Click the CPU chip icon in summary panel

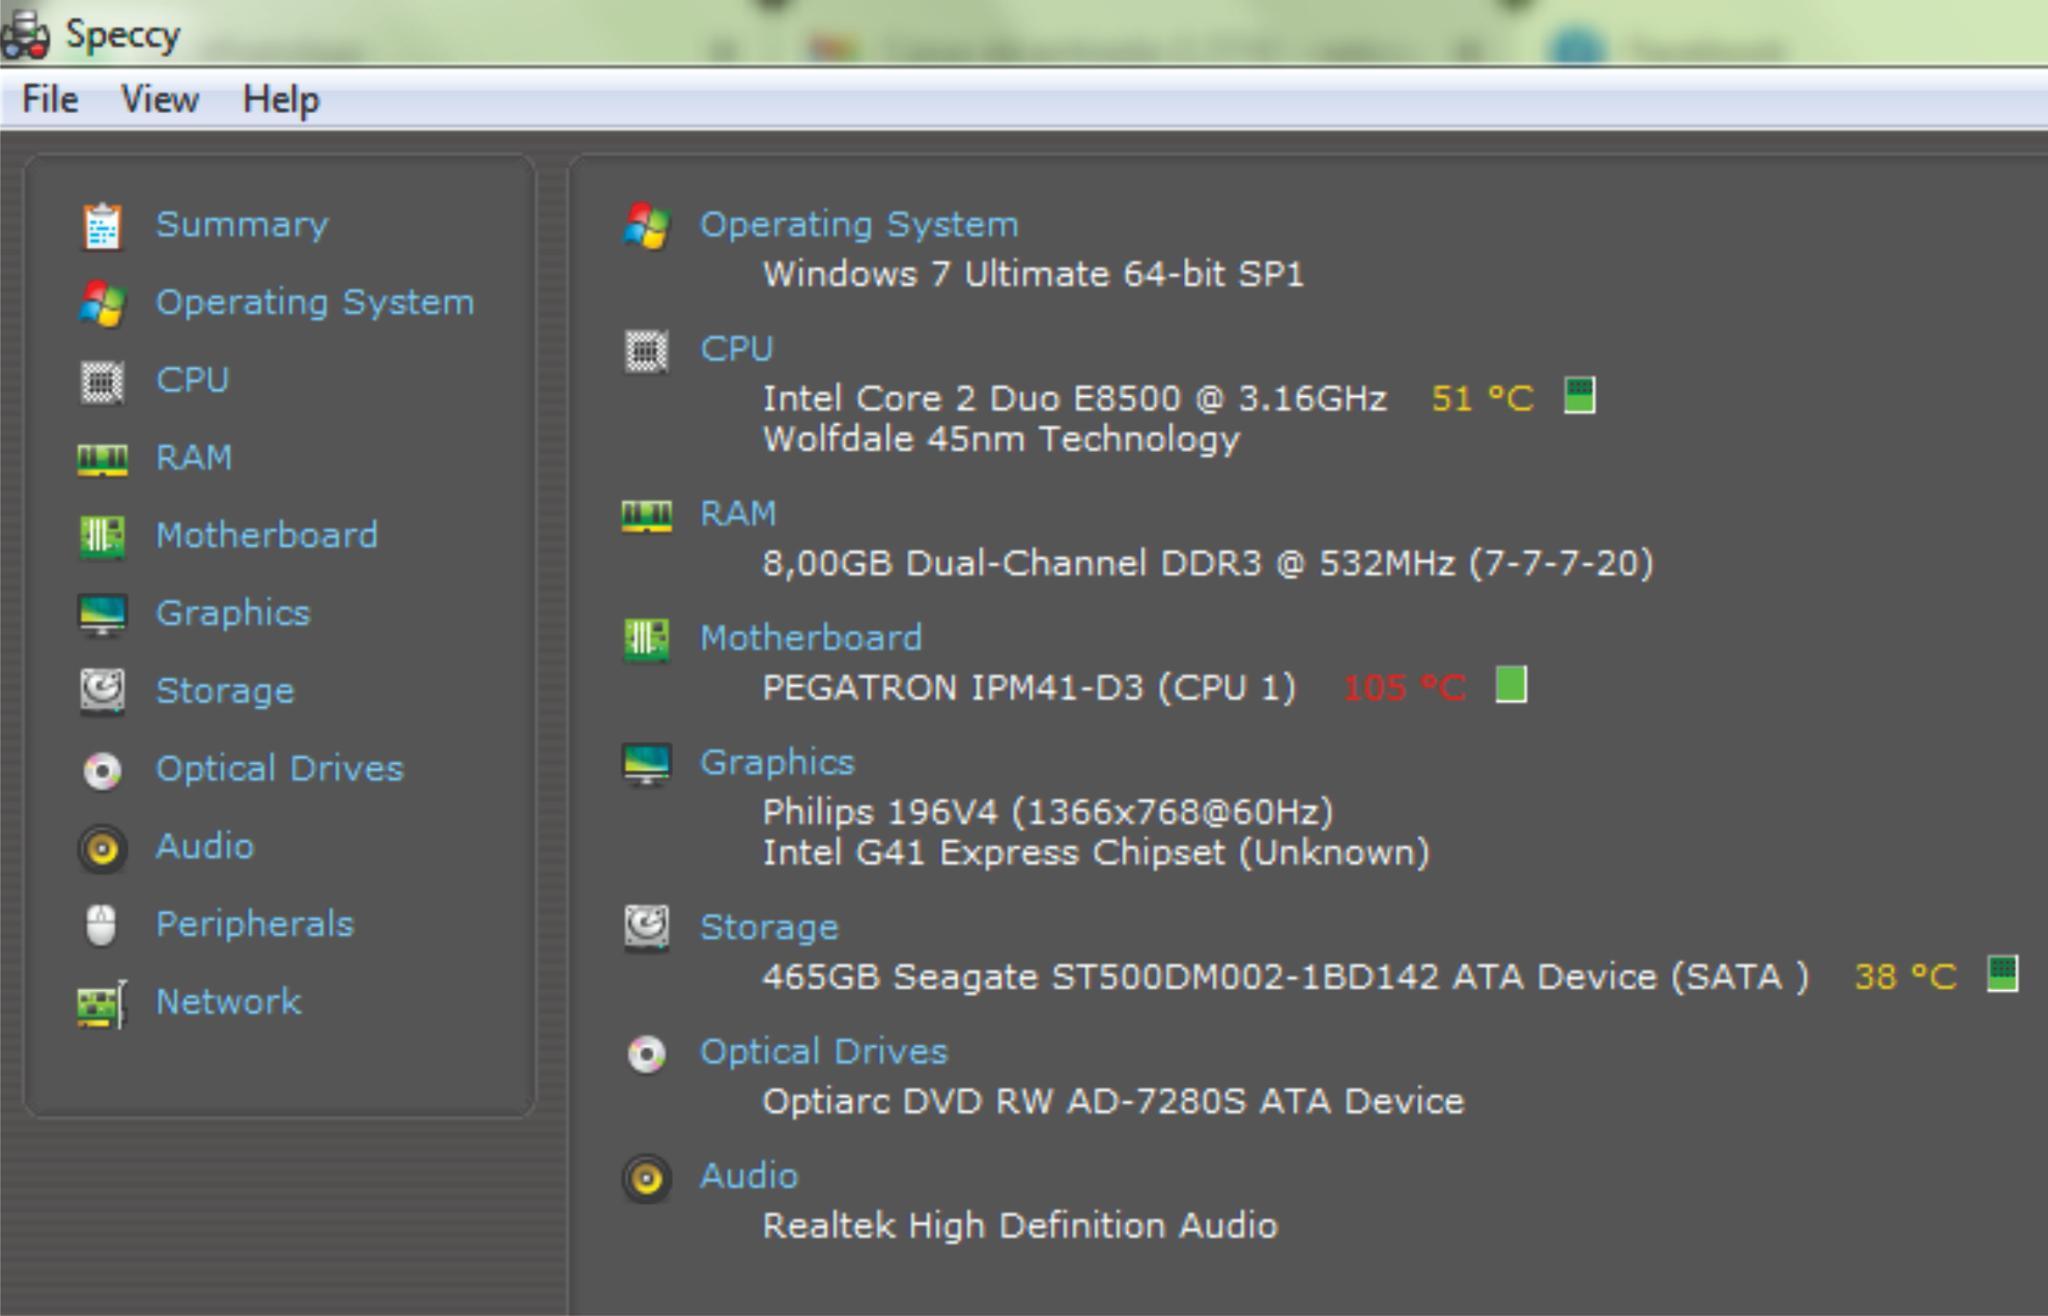646,351
